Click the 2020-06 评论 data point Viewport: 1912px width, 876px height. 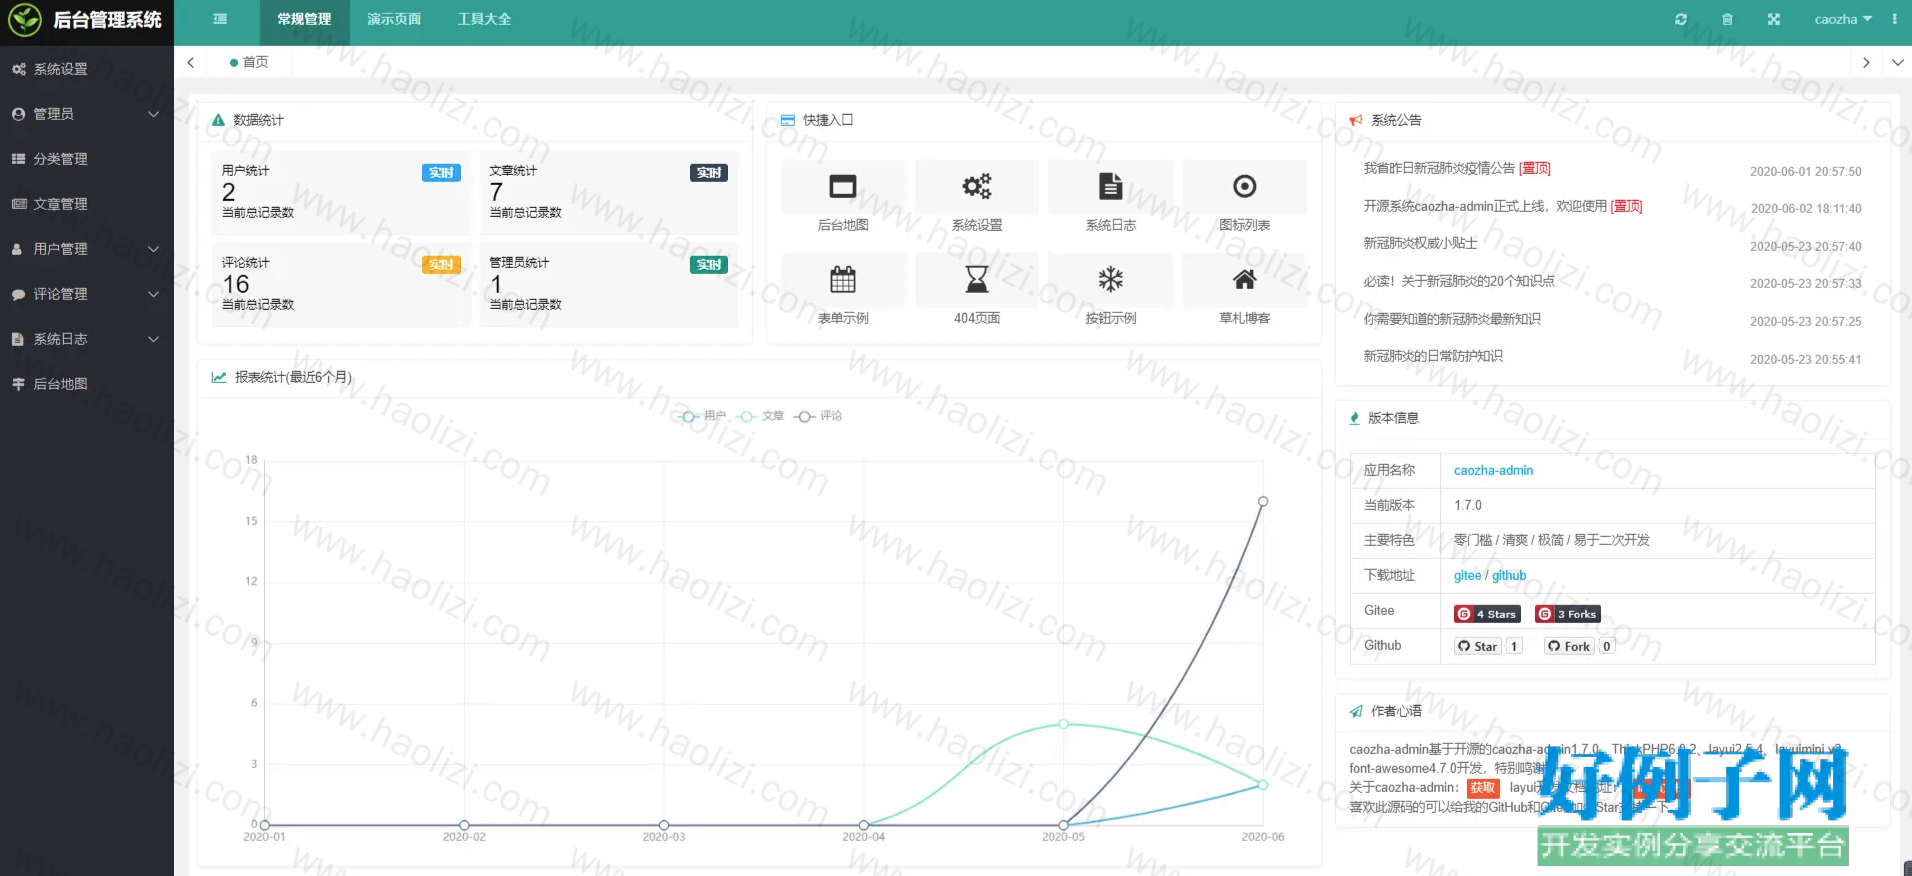(x=1263, y=502)
